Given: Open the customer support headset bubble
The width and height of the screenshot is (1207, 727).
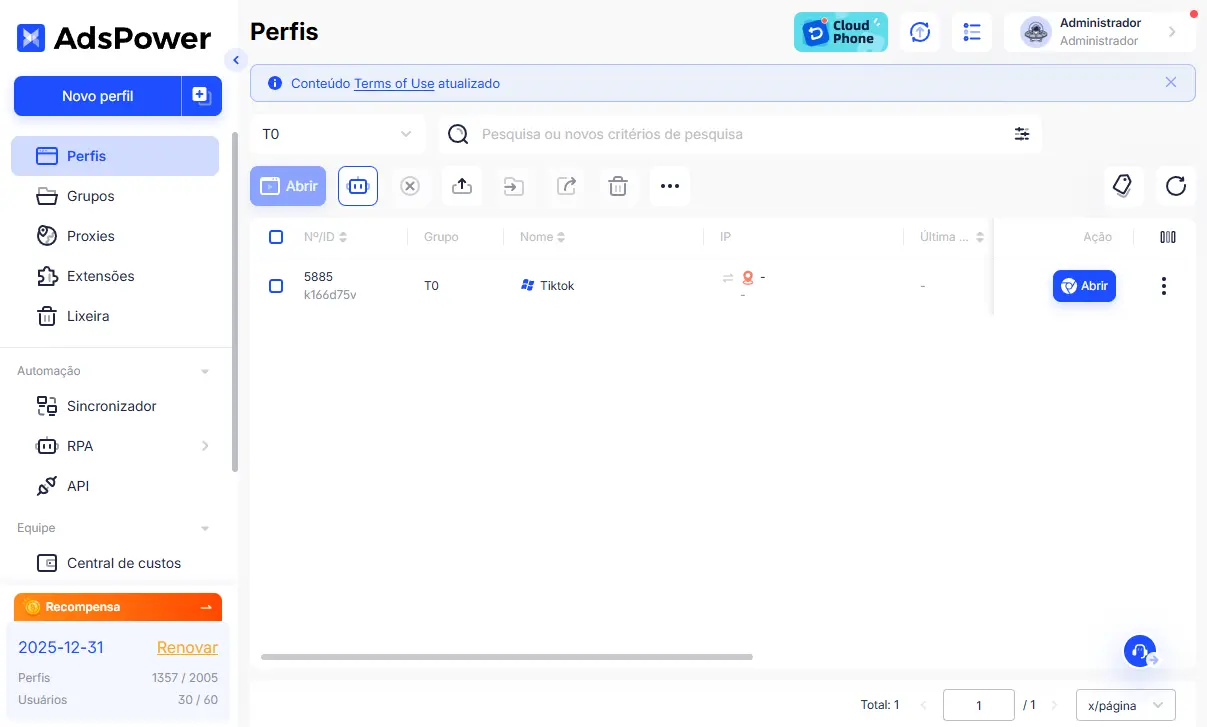Looking at the screenshot, I should 1140,651.
